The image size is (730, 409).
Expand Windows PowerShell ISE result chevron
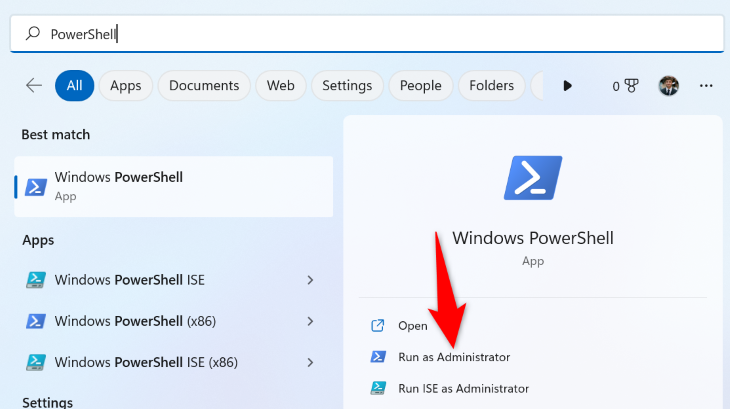pyautogui.click(x=310, y=280)
